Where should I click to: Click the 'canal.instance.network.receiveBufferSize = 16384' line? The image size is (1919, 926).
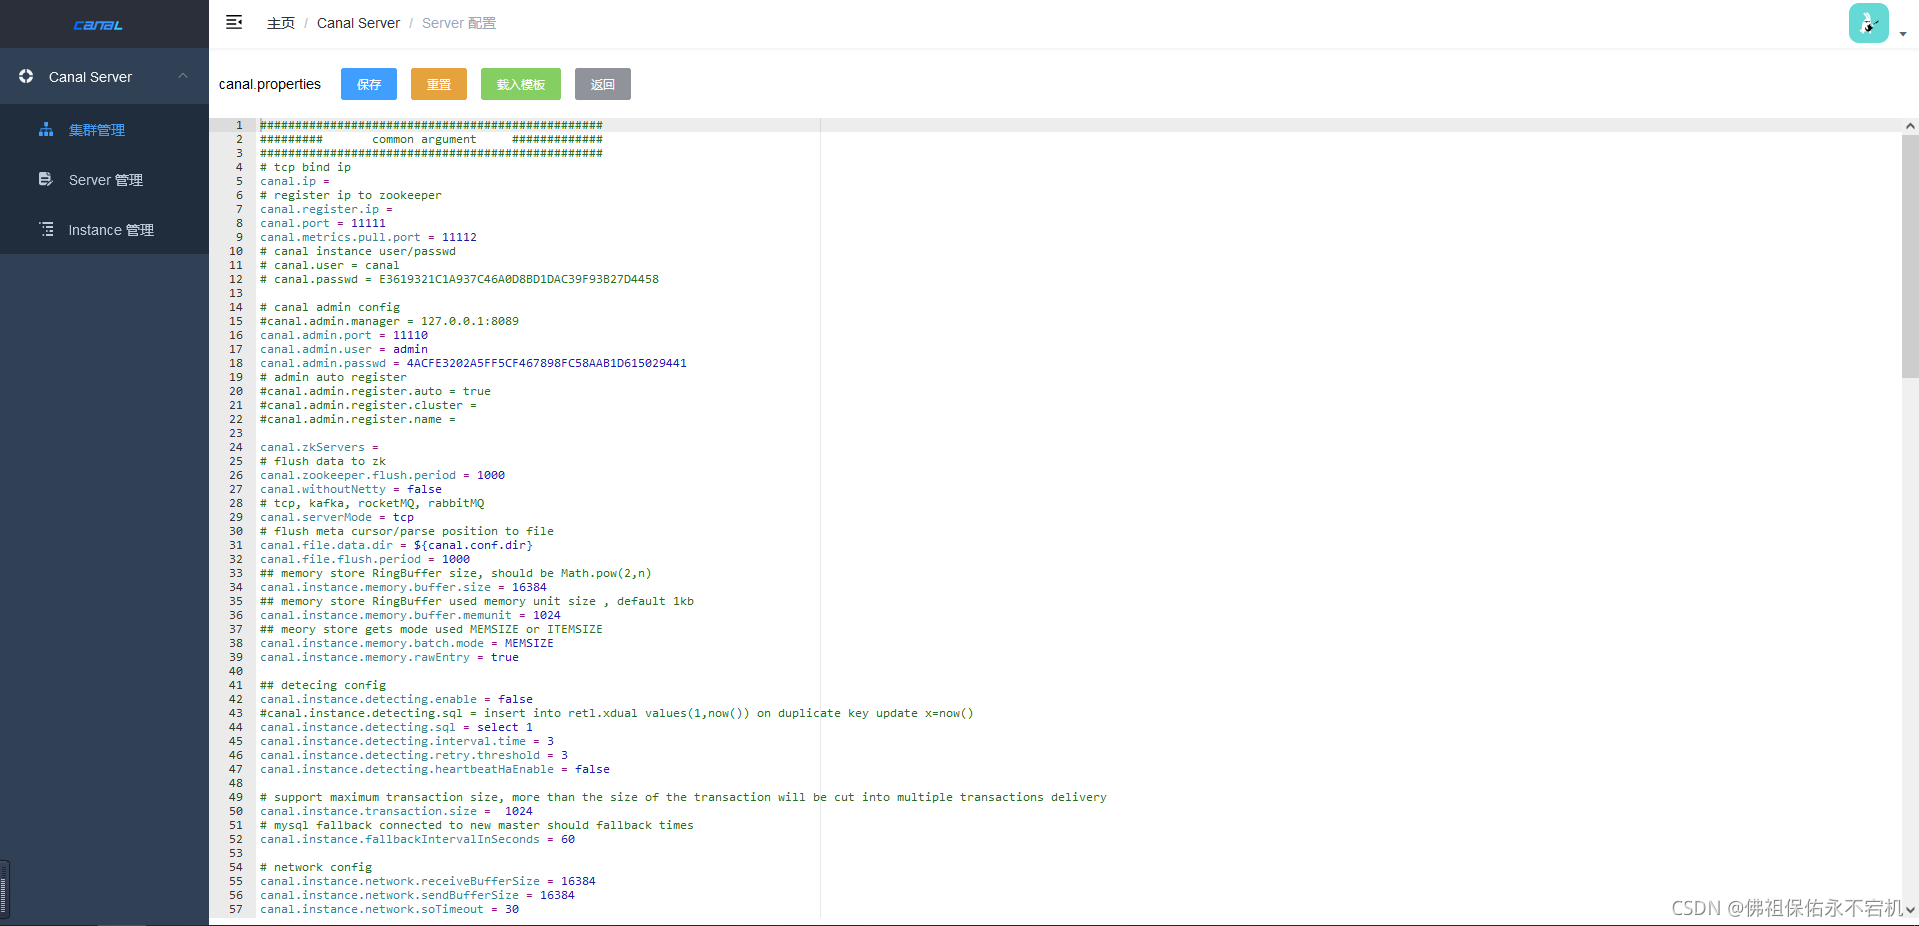tap(428, 881)
